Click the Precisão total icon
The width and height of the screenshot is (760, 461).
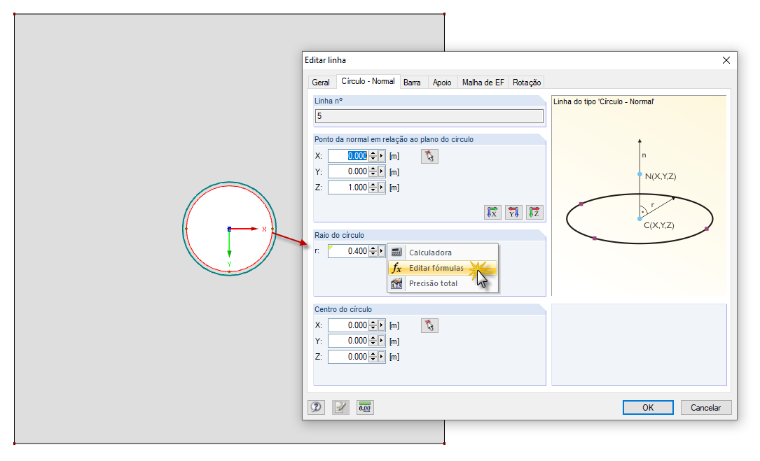[x=396, y=284]
